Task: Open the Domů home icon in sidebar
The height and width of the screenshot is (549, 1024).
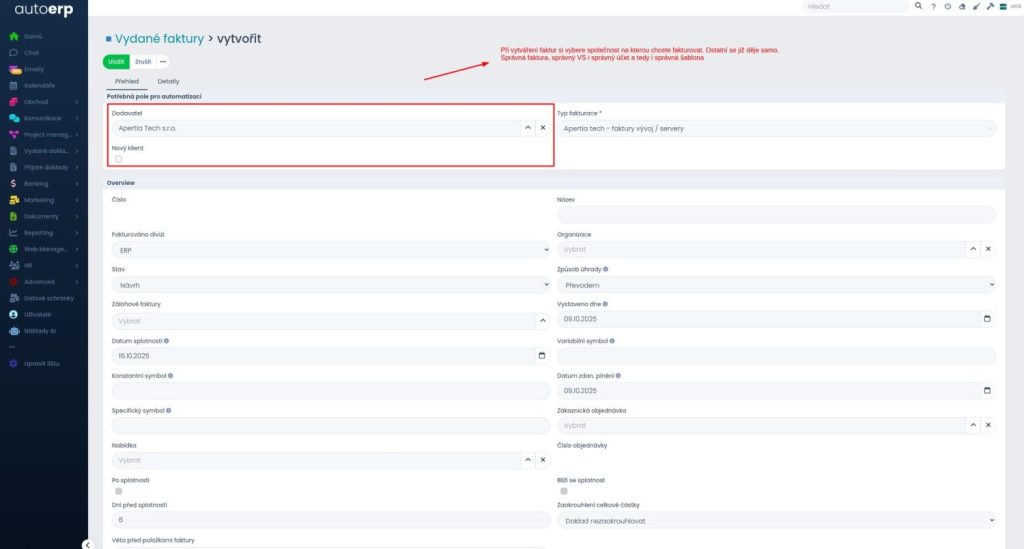Action: pyautogui.click(x=14, y=37)
